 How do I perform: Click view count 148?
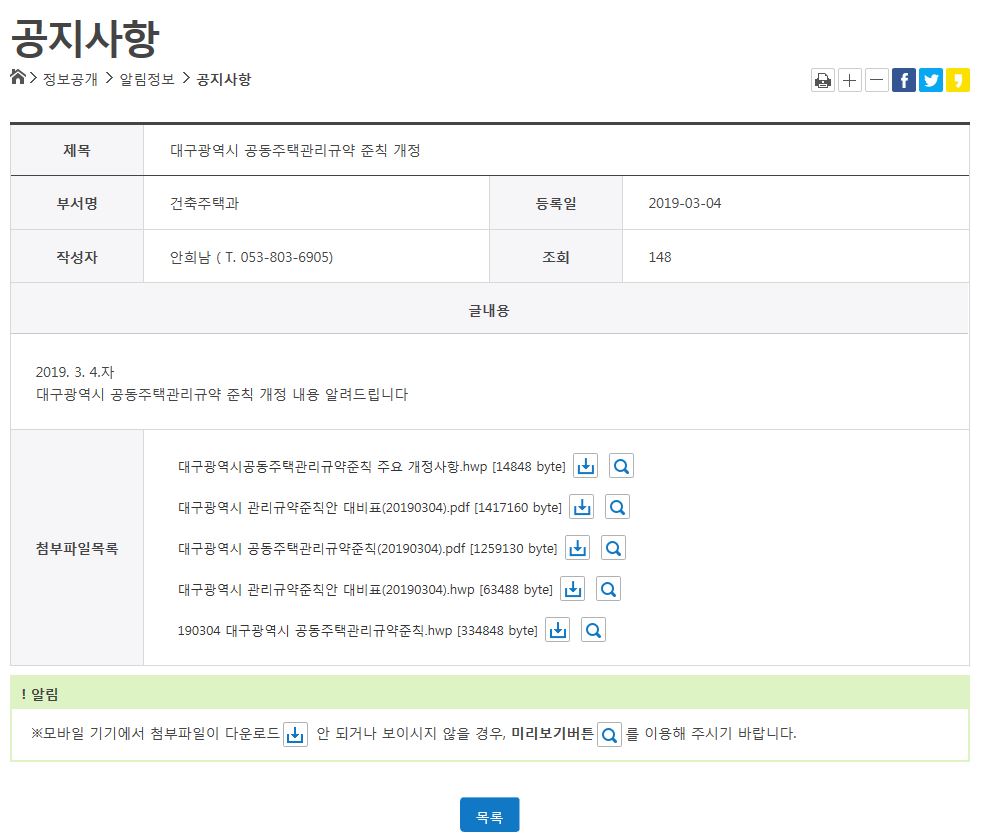tap(659, 257)
